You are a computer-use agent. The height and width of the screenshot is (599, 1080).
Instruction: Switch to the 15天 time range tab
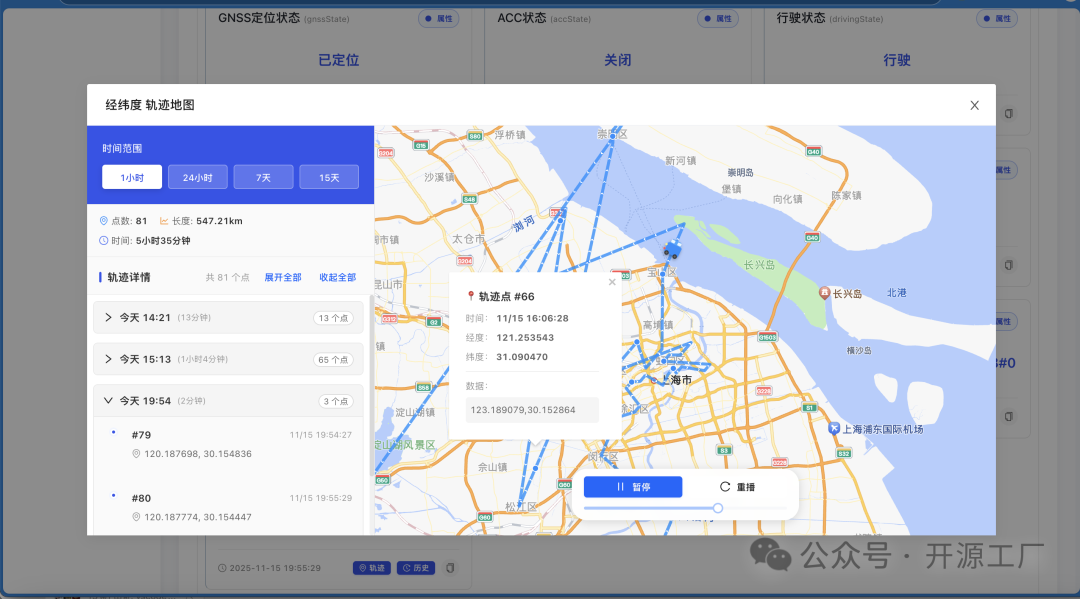329,177
